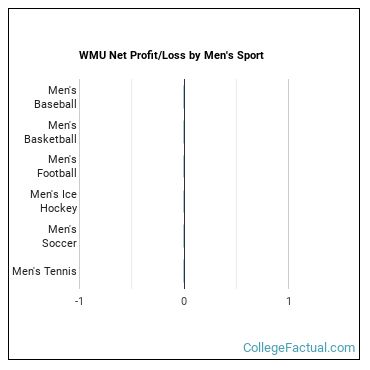Screen dimensions: 370x370
Task: Click the 1 tick label on x-axis
Action: (x=289, y=301)
